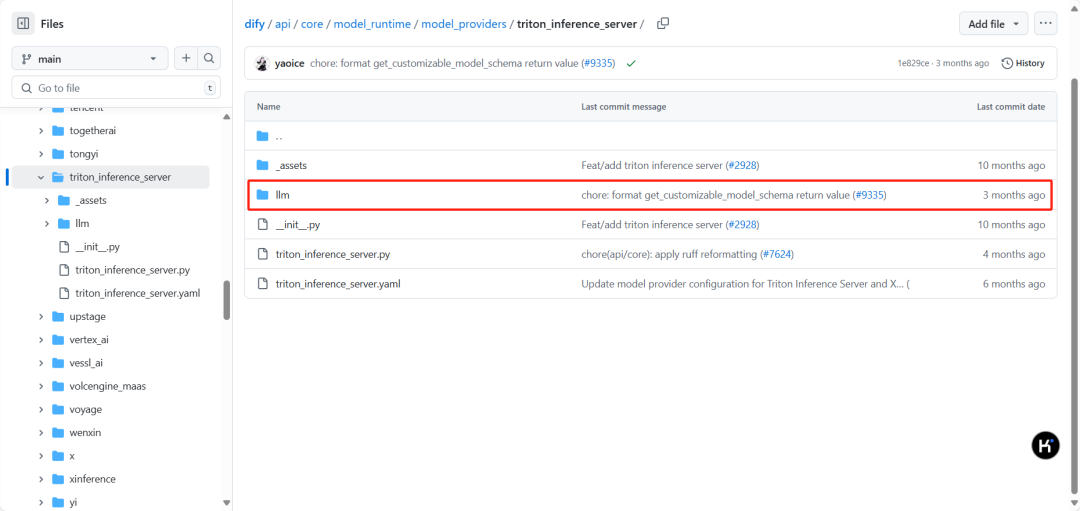Image resolution: width=1080 pixels, height=511 pixels.
Task: Go to dify in the breadcrumb
Action: [254, 24]
